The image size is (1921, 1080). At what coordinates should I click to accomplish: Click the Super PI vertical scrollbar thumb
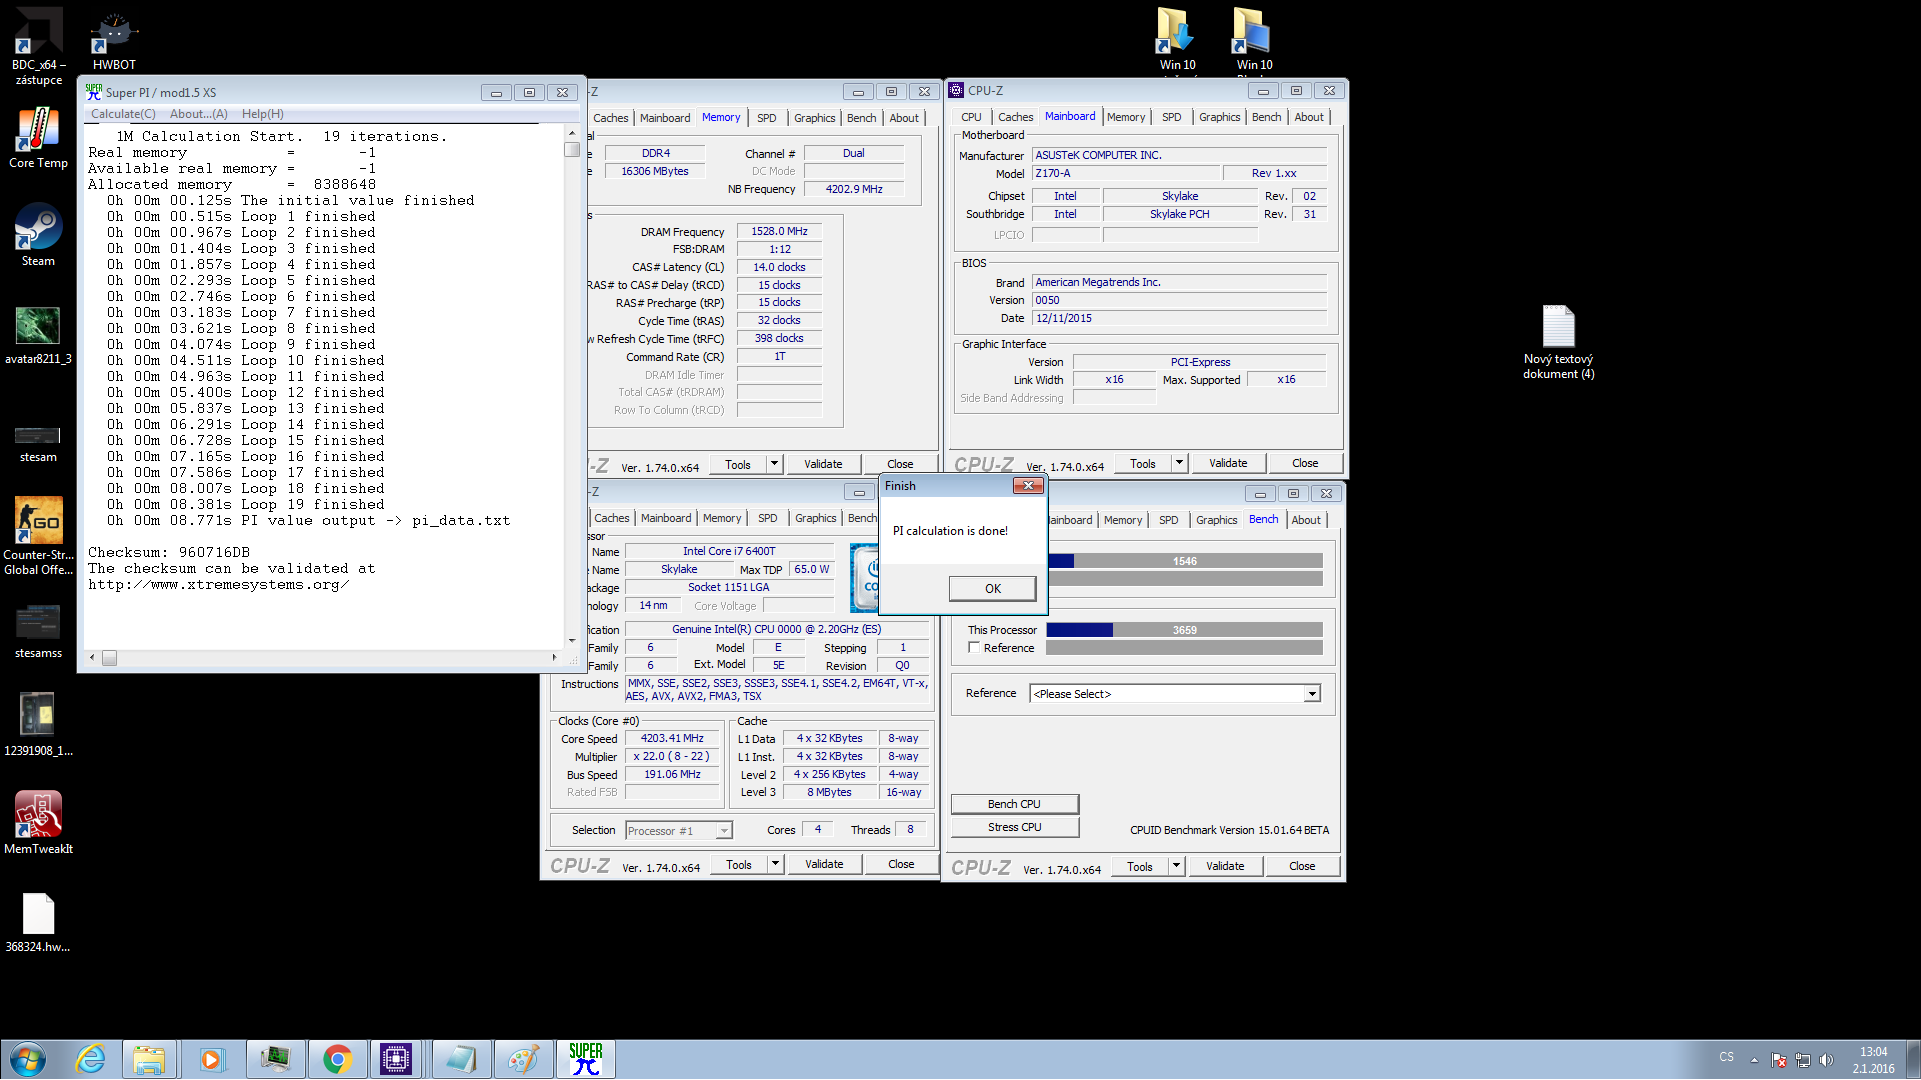[x=571, y=149]
